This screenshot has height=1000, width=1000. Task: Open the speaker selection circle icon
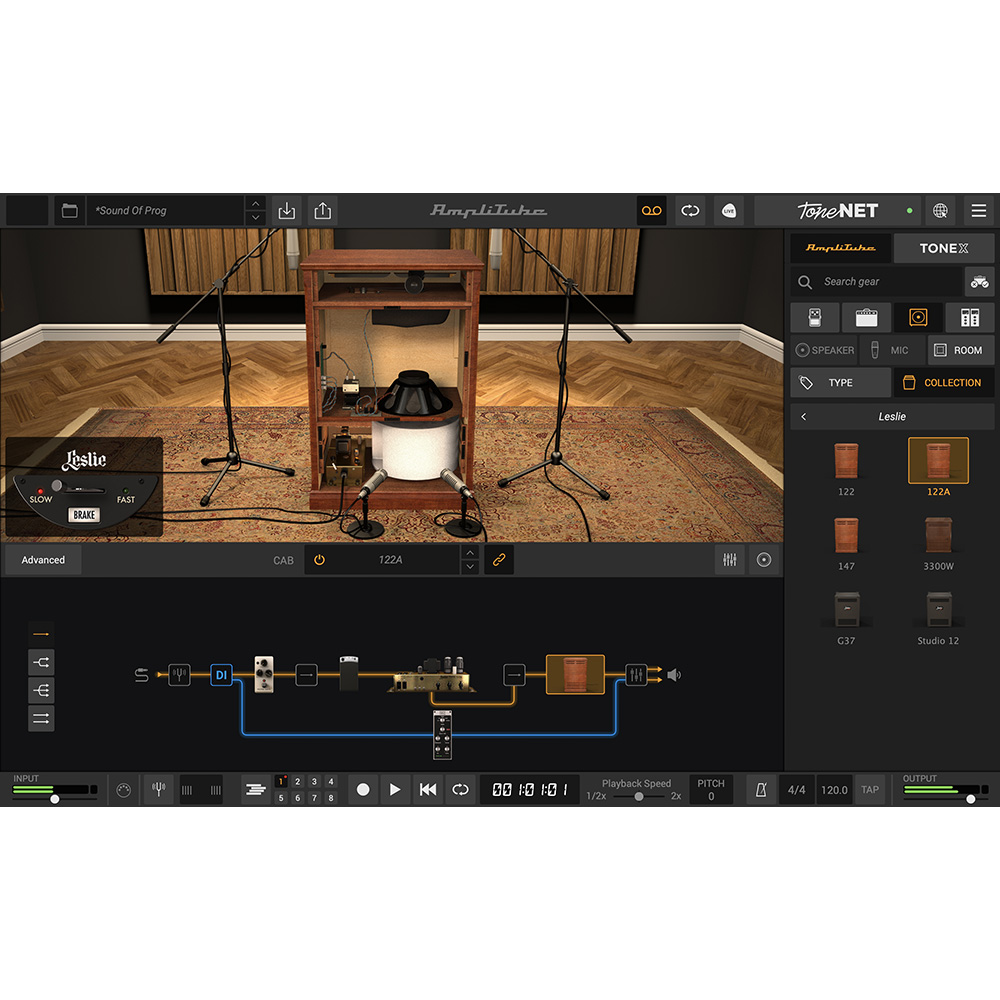[764, 560]
